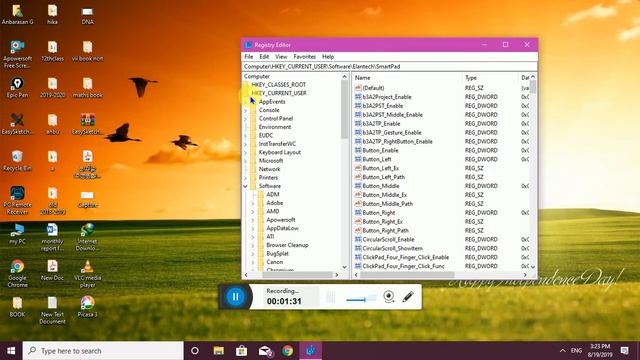
Task: Select the Button_Left_Path value
Action: [x=383, y=177]
